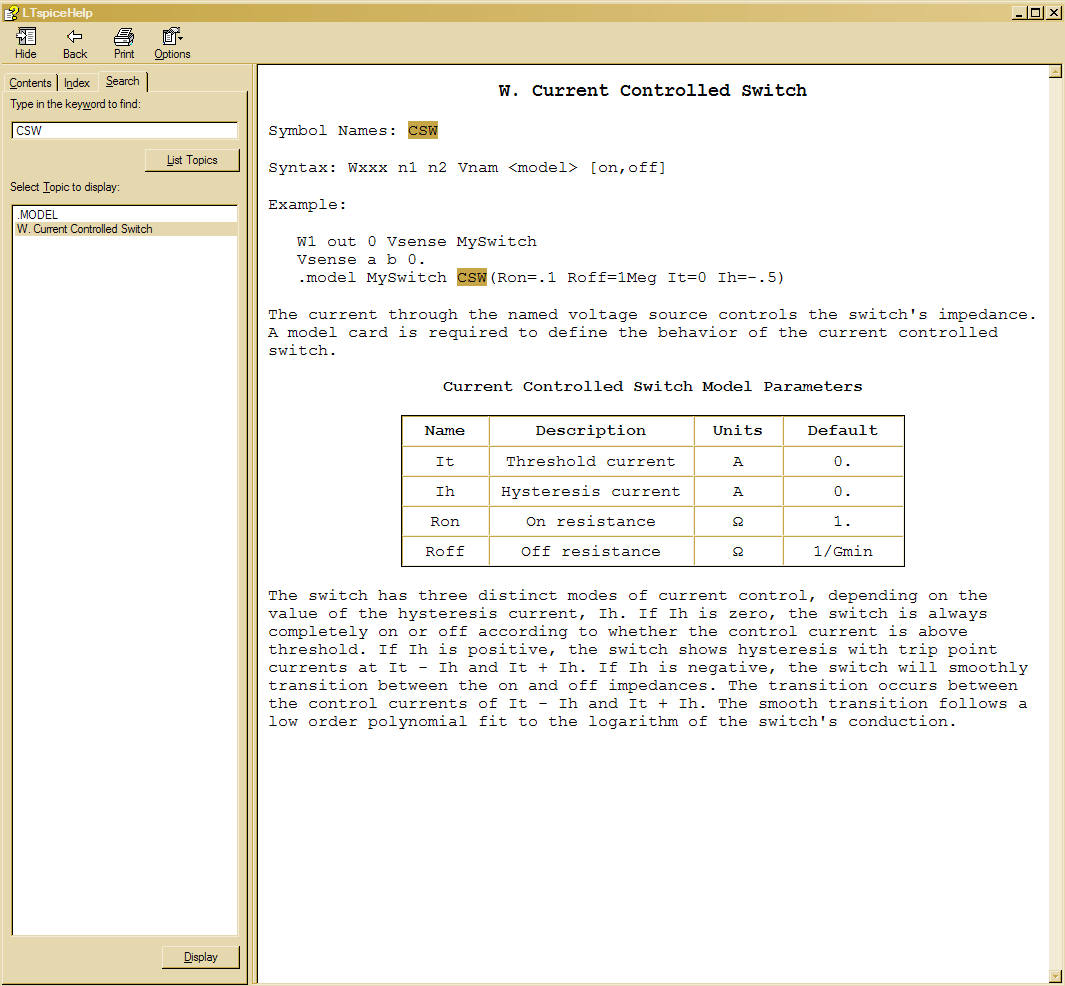1065x986 pixels.
Task: Click the Ron cell in the table
Action: (x=445, y=522)
